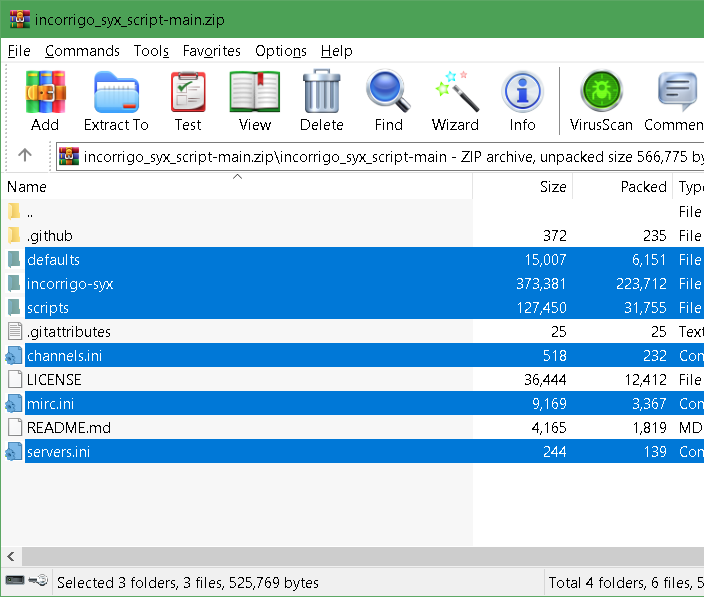Screen dimensions: 704x597
Task: Click the 36,444 size value
Action: pos(545,380)
